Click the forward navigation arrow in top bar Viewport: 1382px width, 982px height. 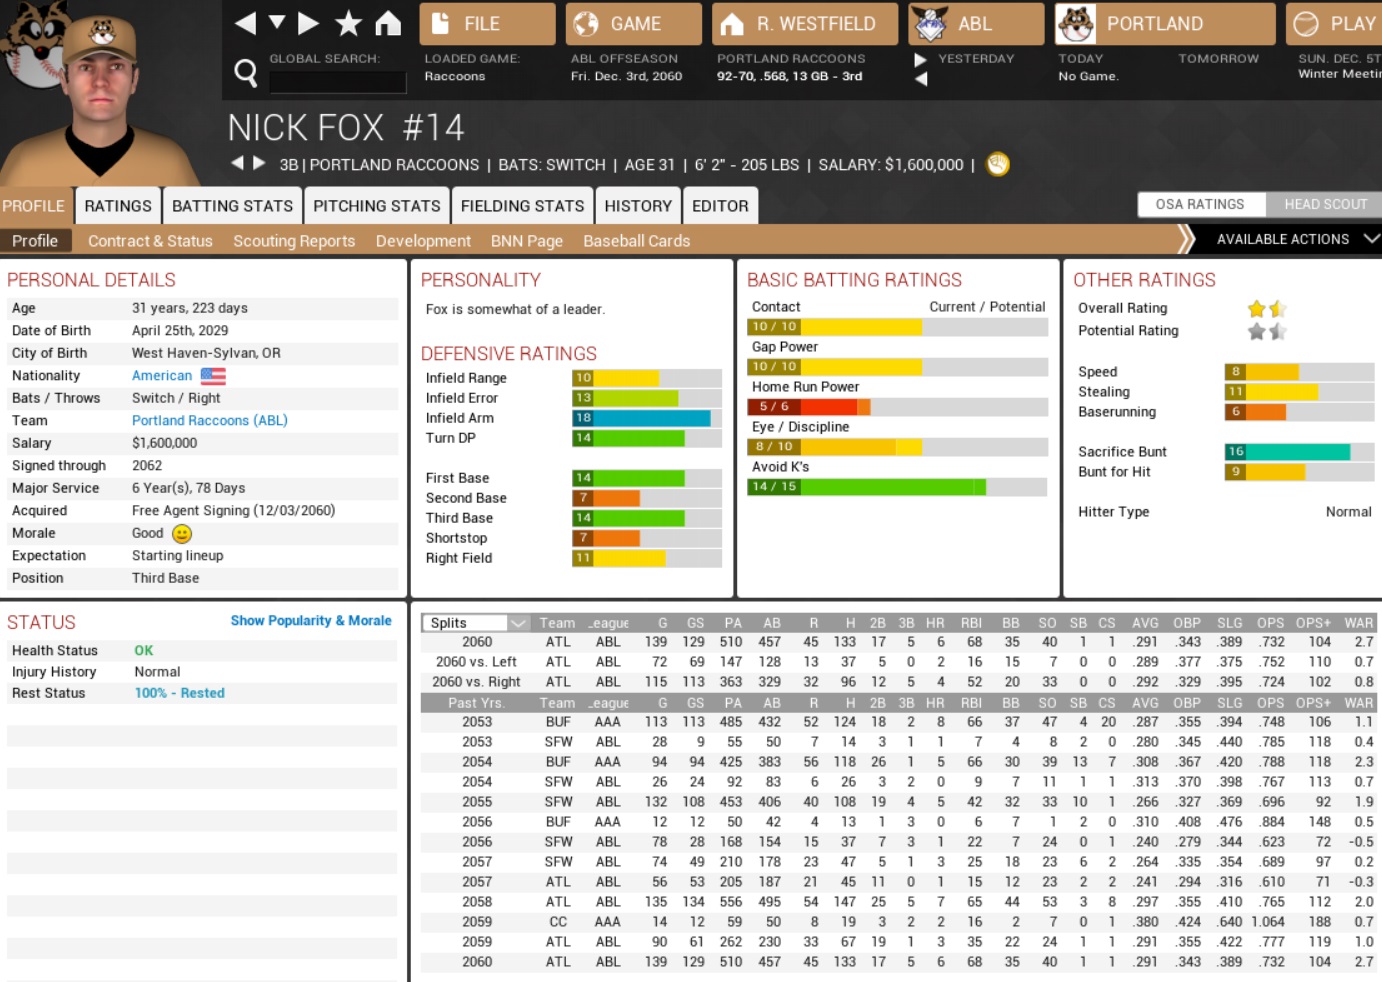tap(309, 23)
